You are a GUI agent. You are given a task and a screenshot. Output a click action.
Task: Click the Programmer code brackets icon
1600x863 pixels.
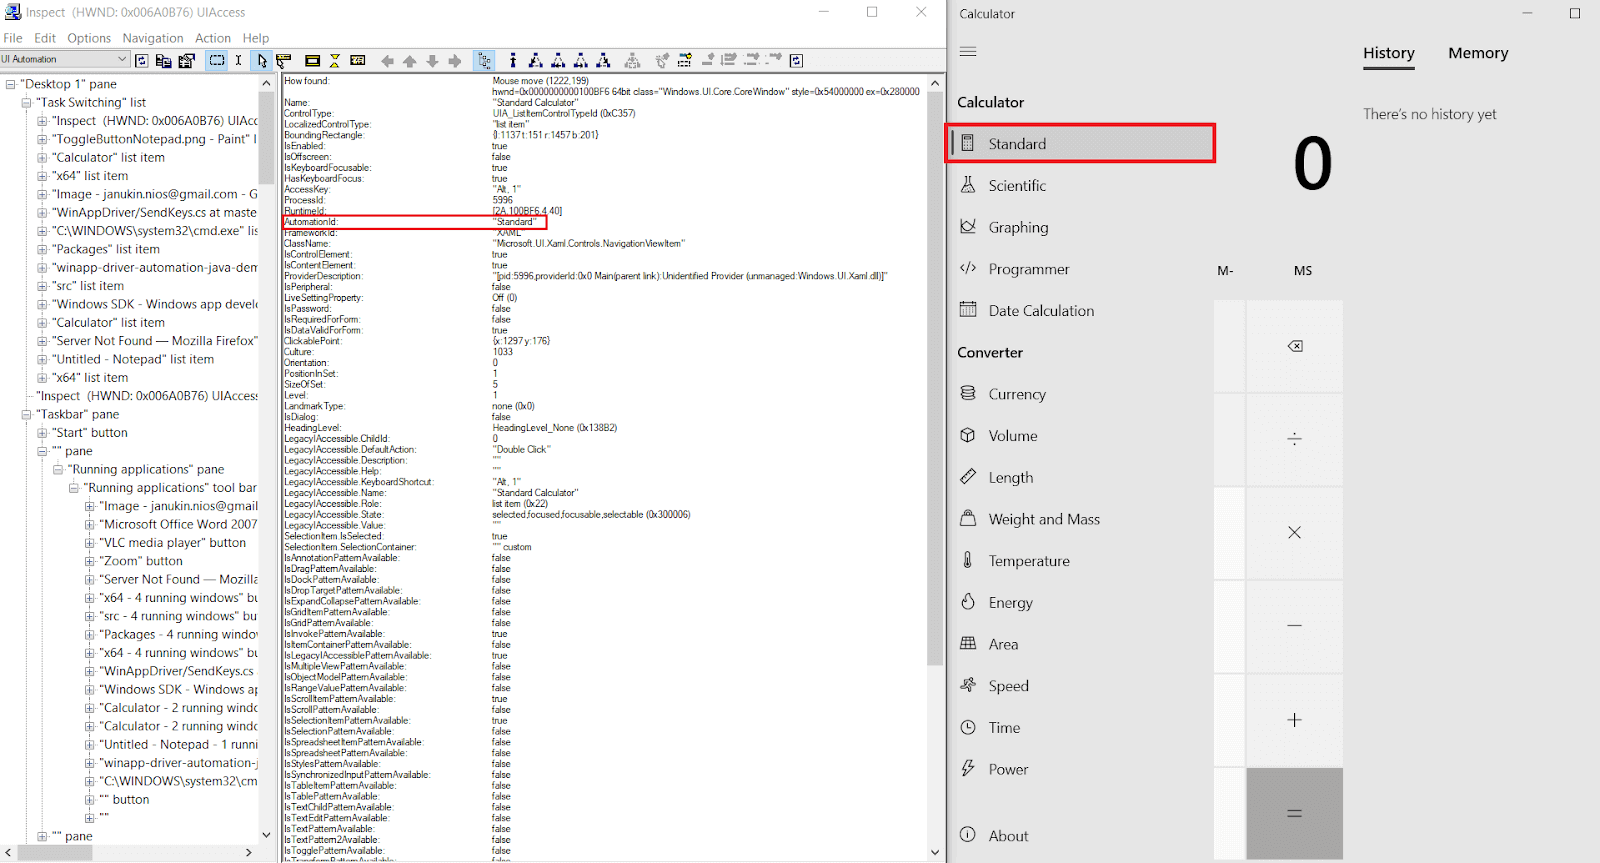pos(968,268)
